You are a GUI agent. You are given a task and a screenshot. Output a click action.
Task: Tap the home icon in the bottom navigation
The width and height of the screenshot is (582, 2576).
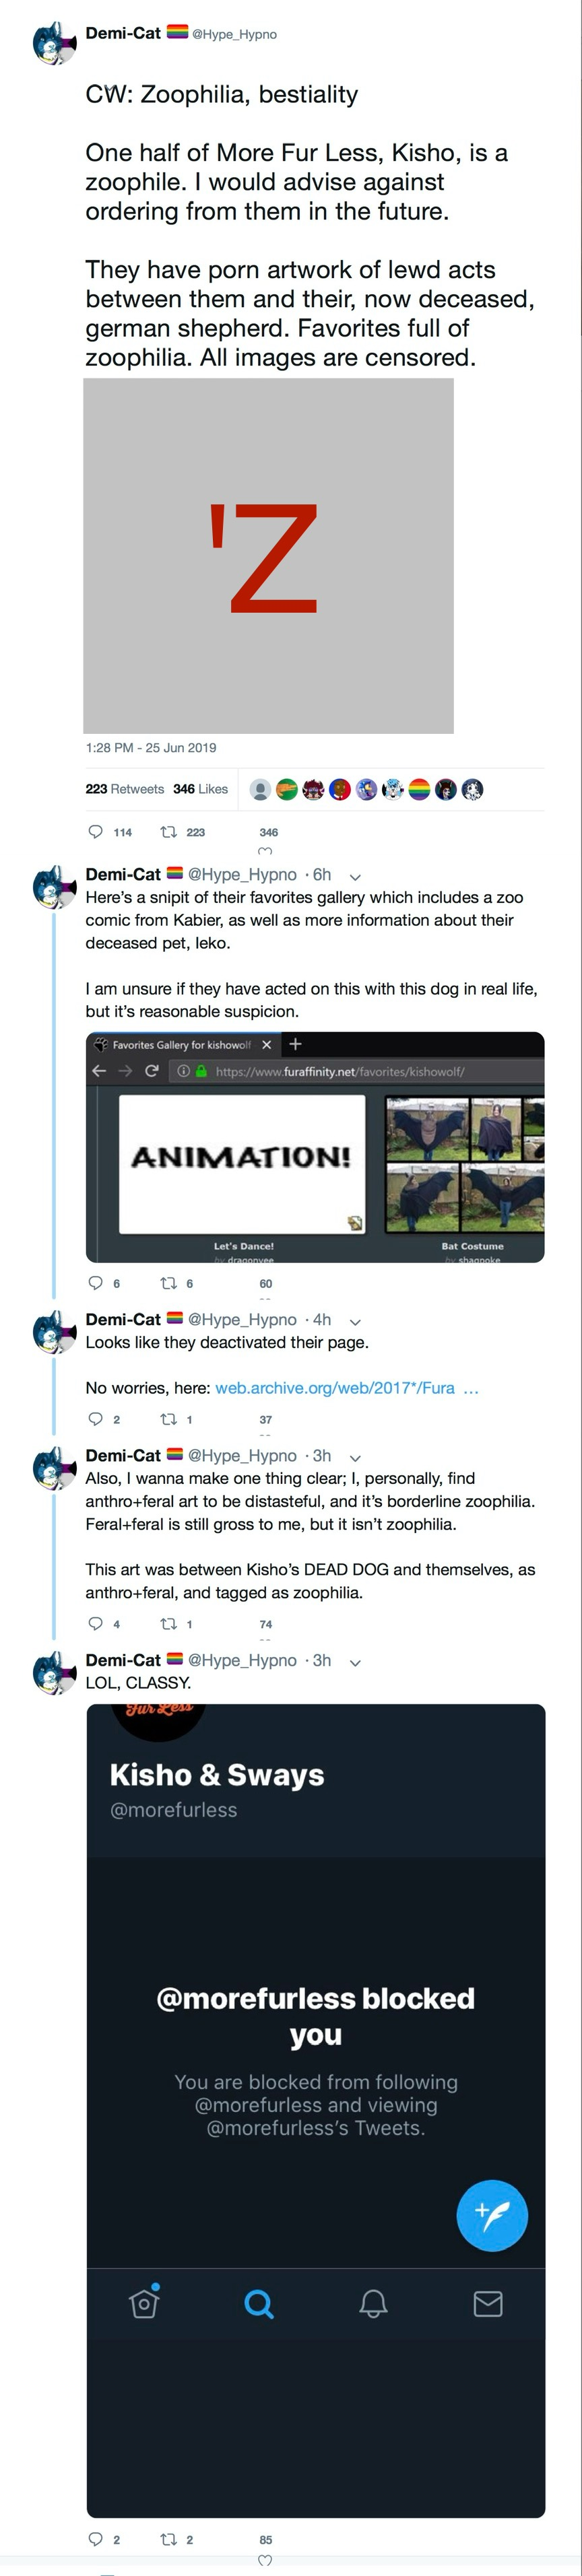click(x=144, y=2303)
